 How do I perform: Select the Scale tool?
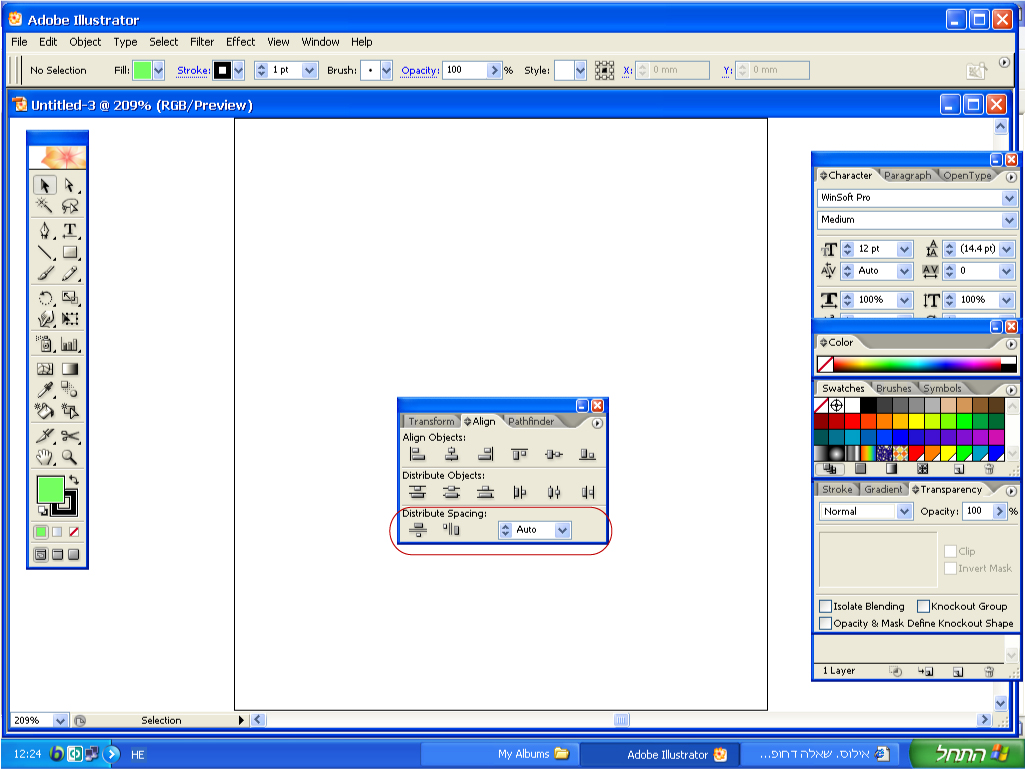70,298
